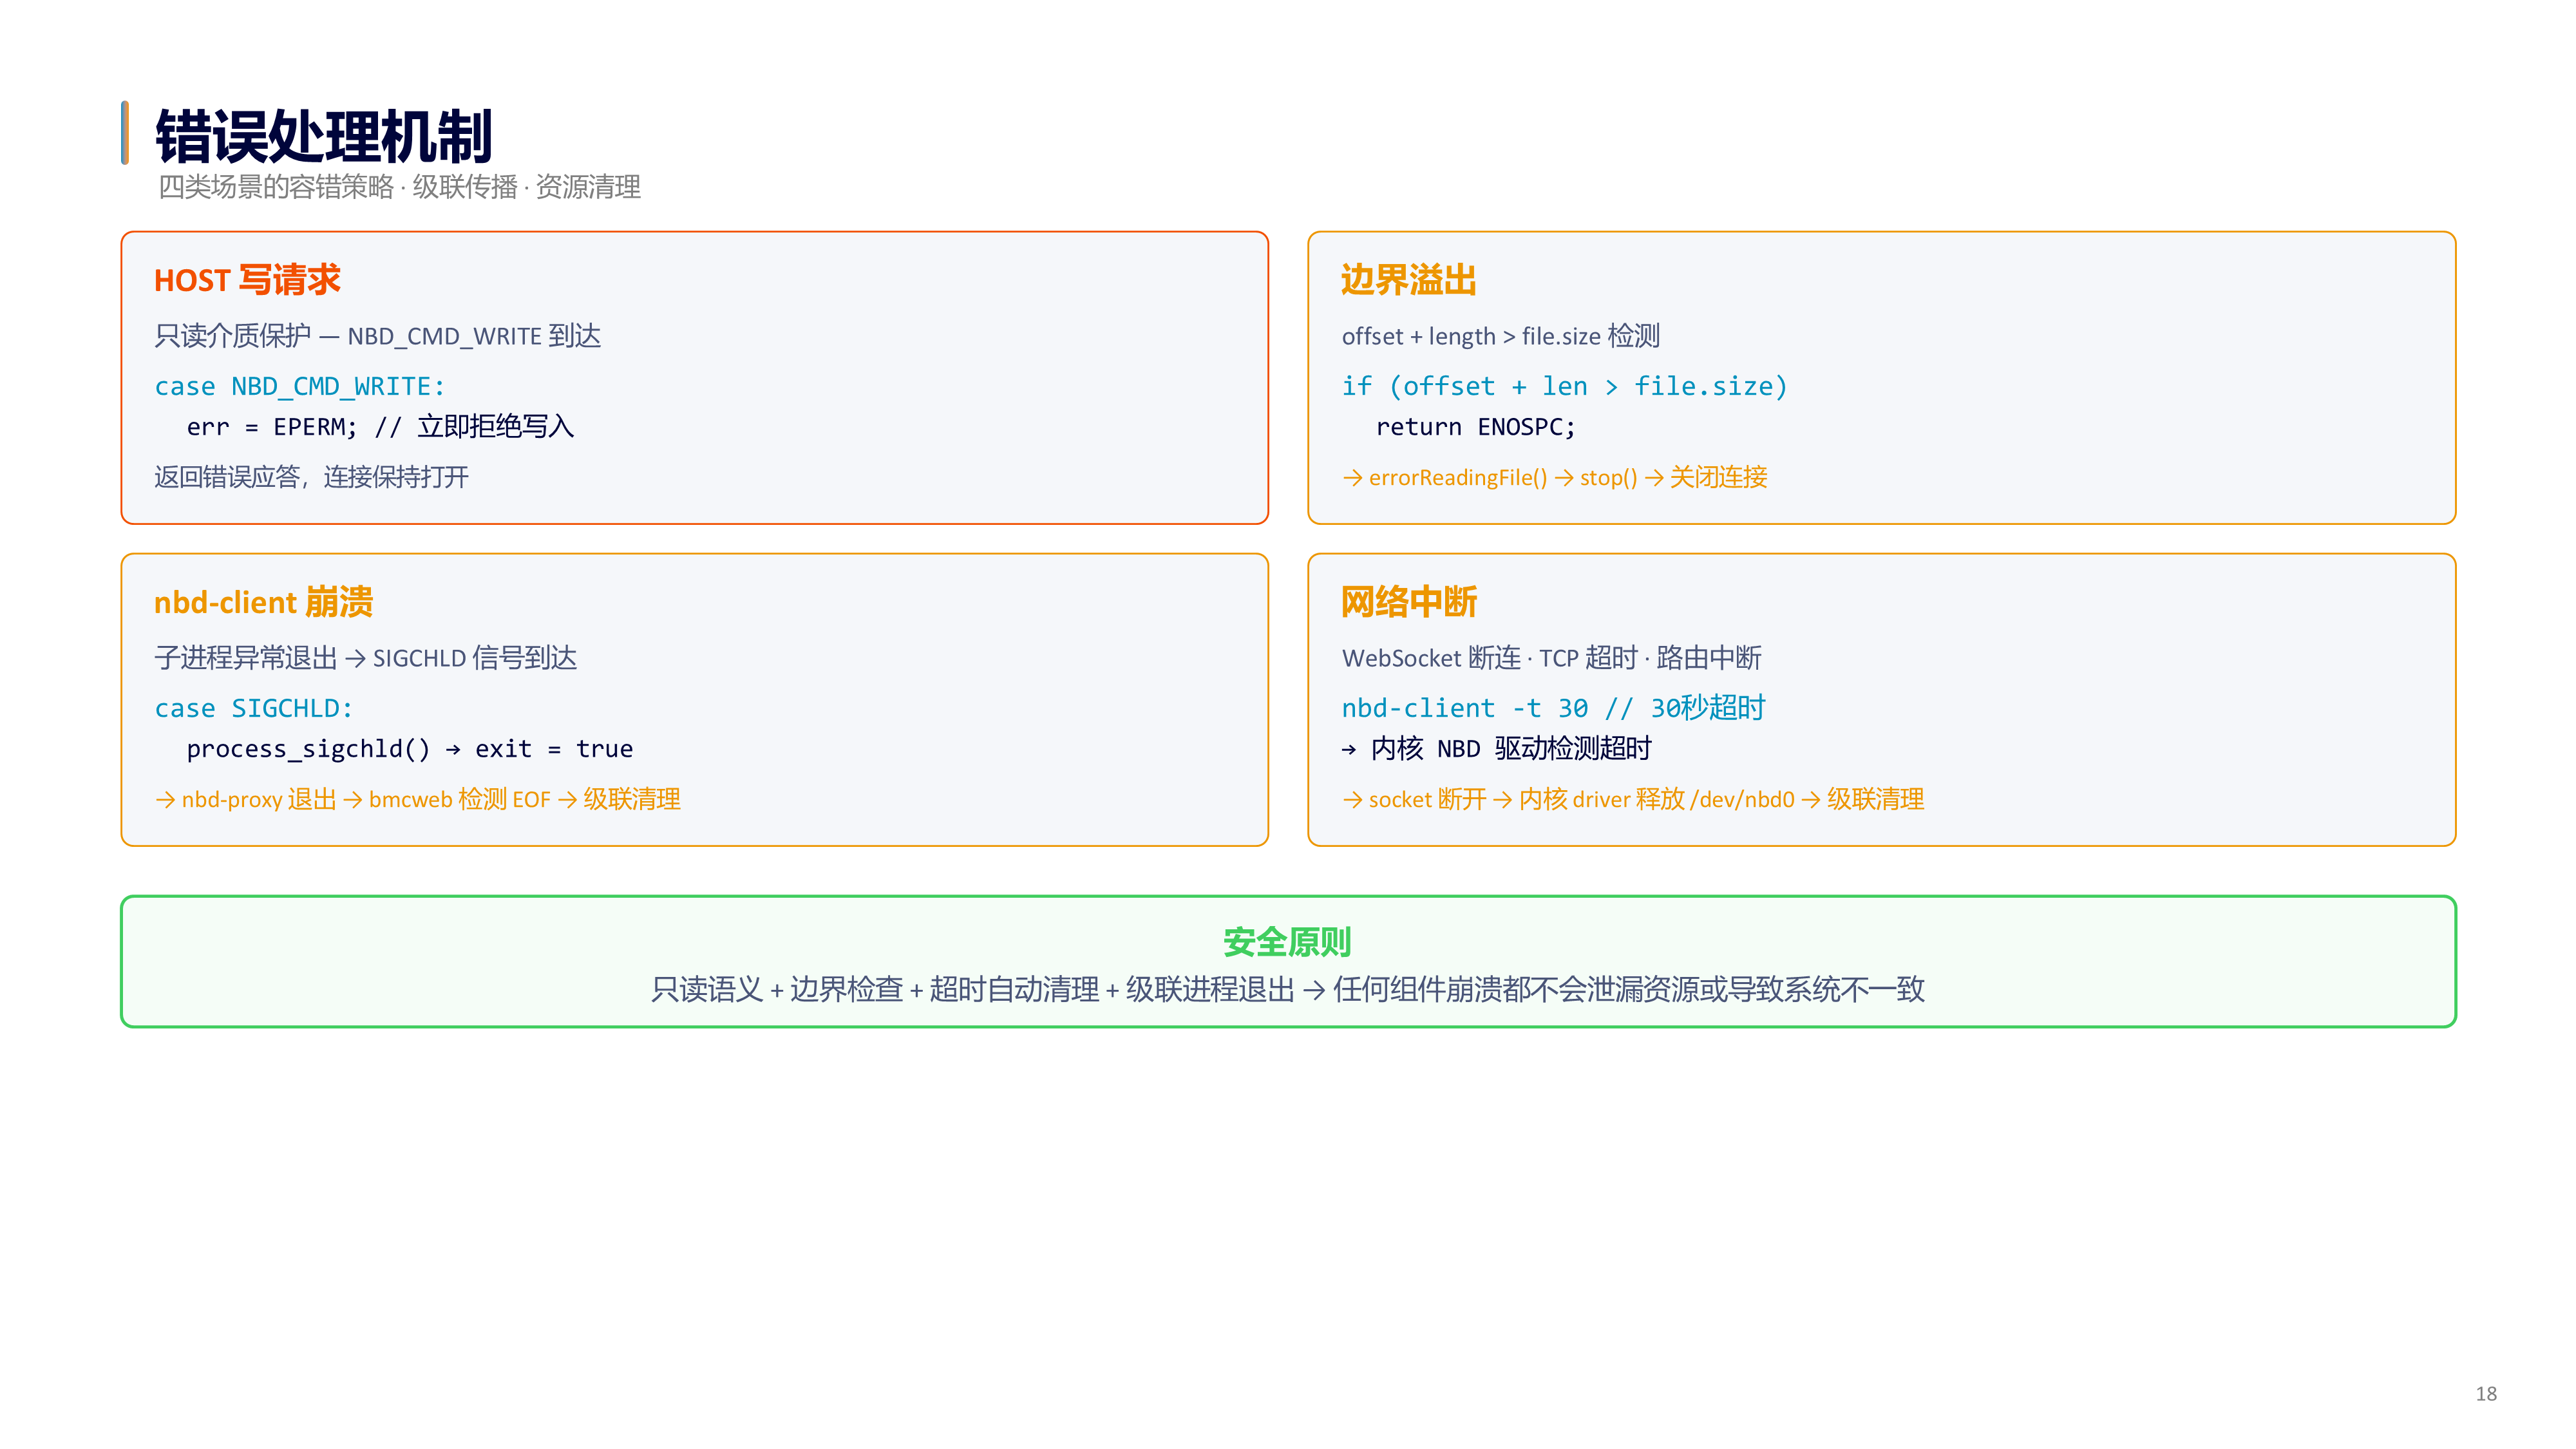Select the if (offset + len > file.size) line
Screen dimensions: 2576x1449
[x=1564, y=386]
